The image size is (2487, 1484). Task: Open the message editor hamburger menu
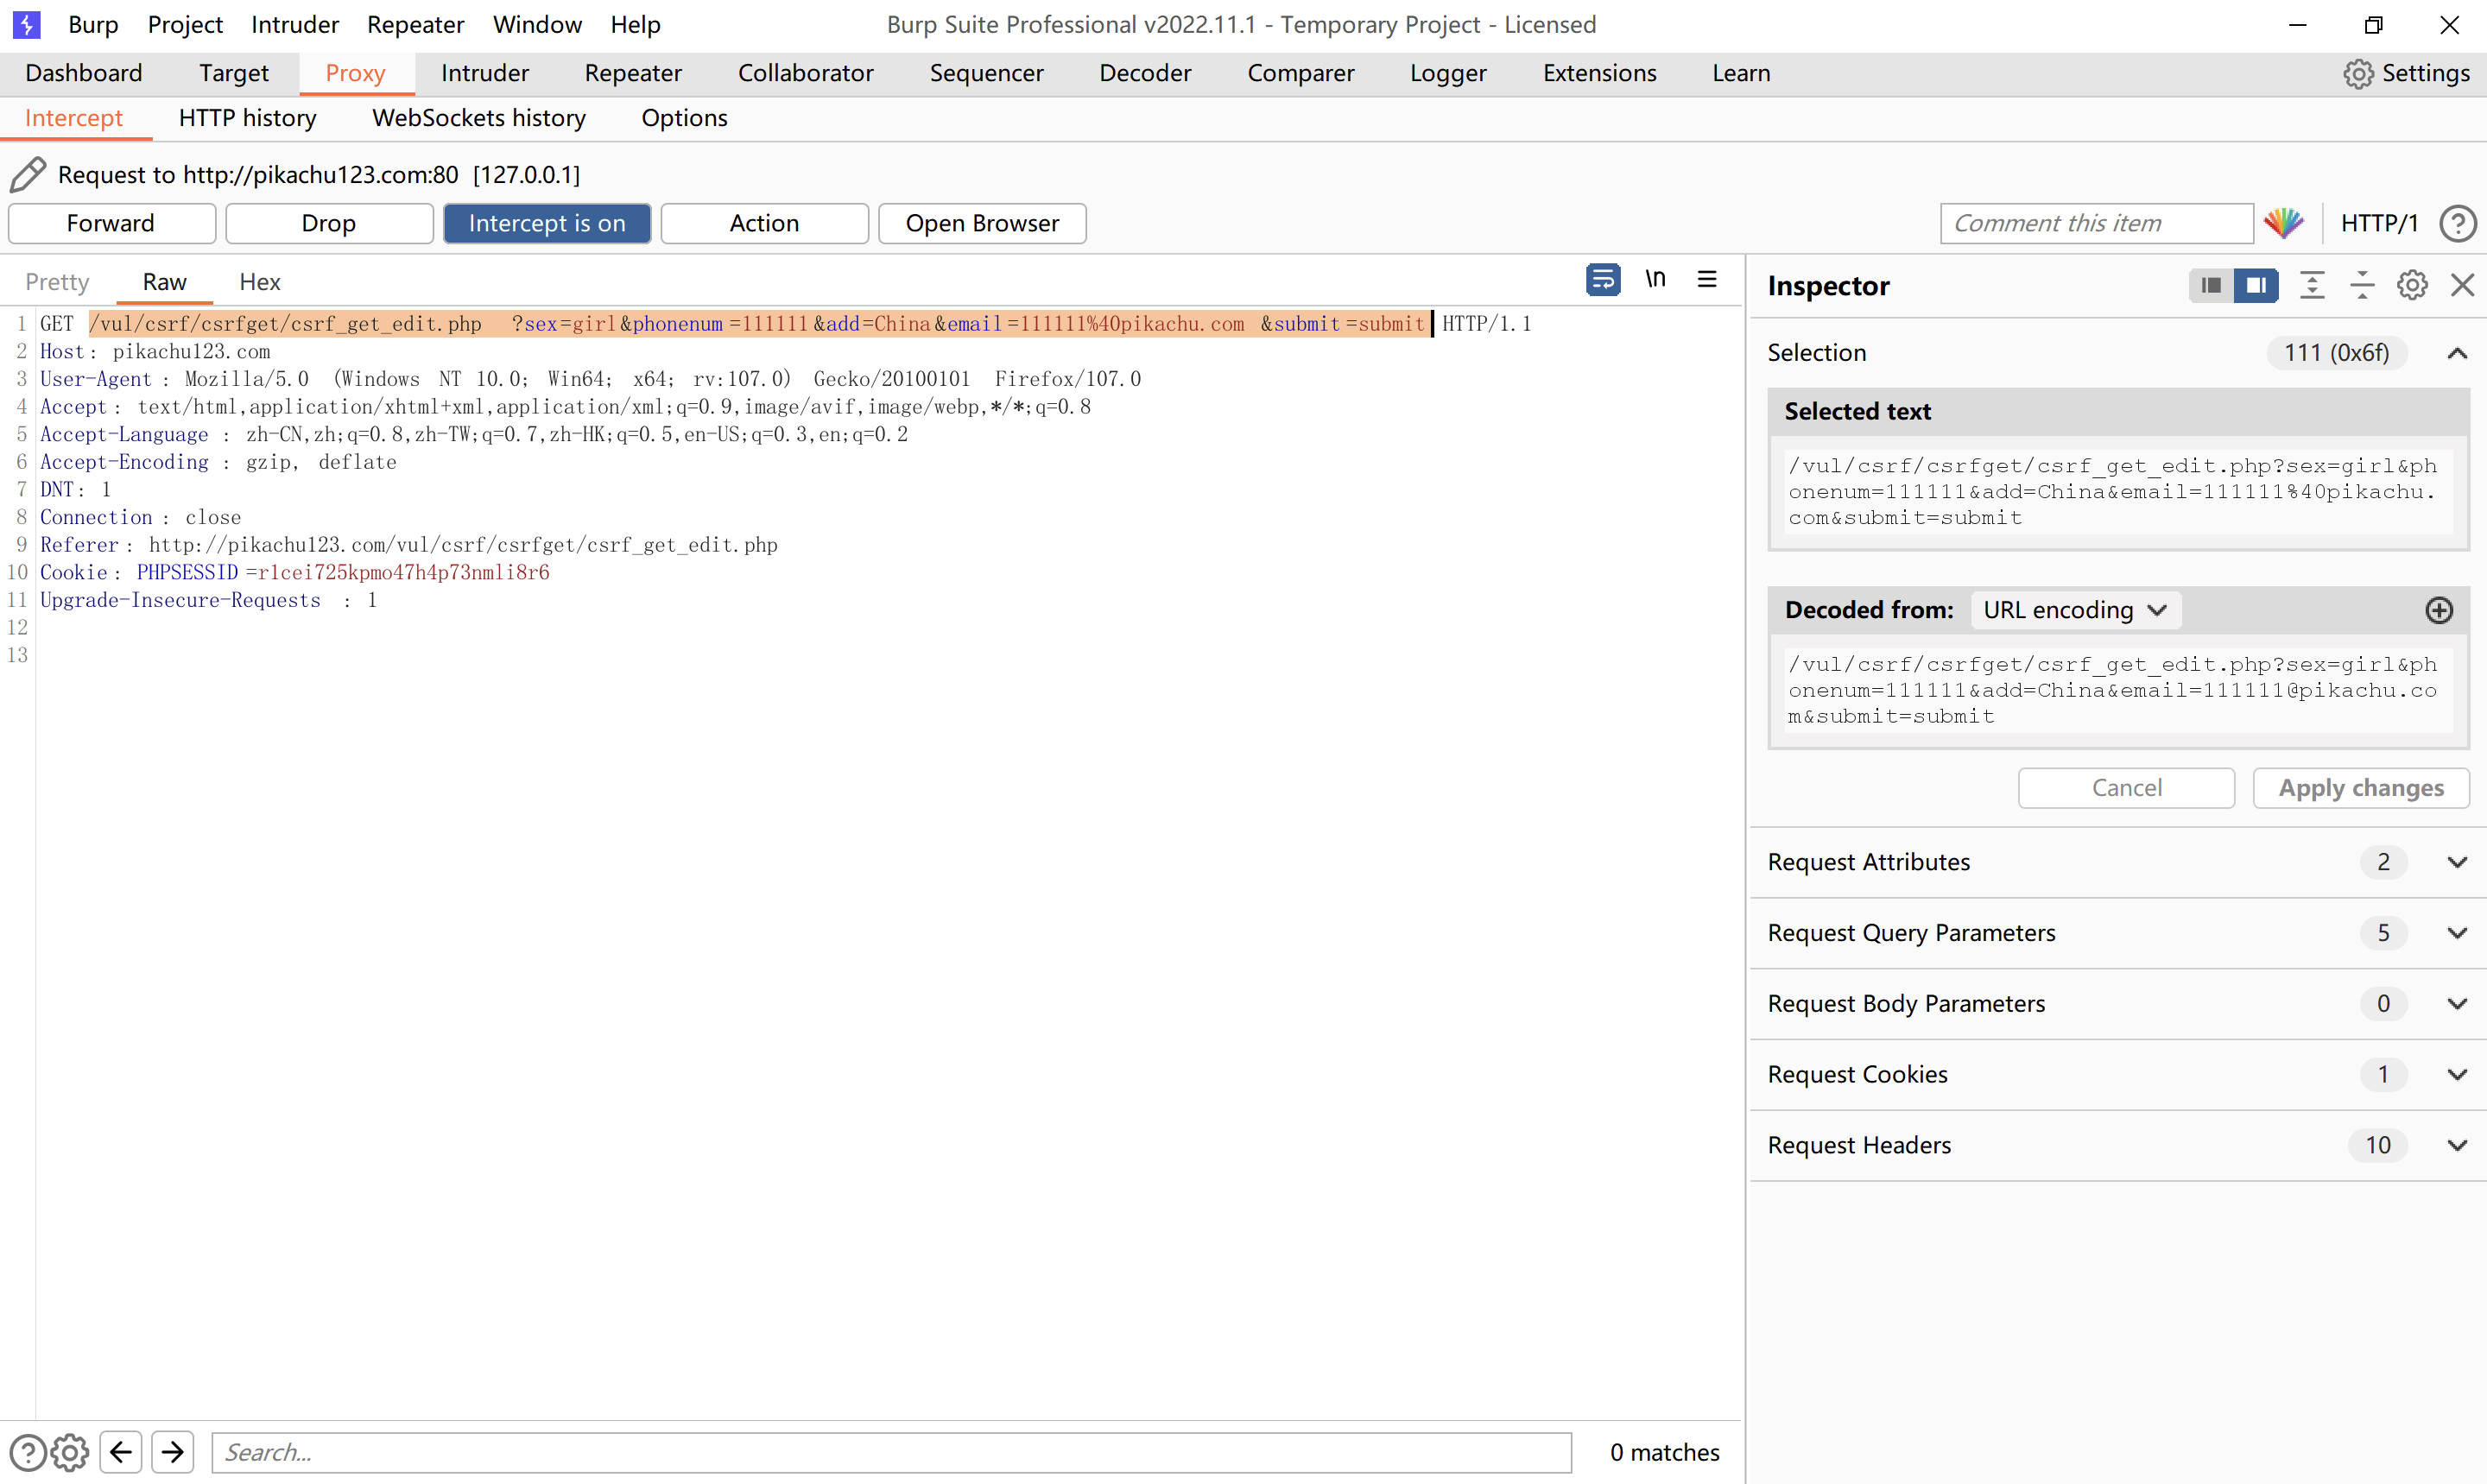coord(1707,280)
